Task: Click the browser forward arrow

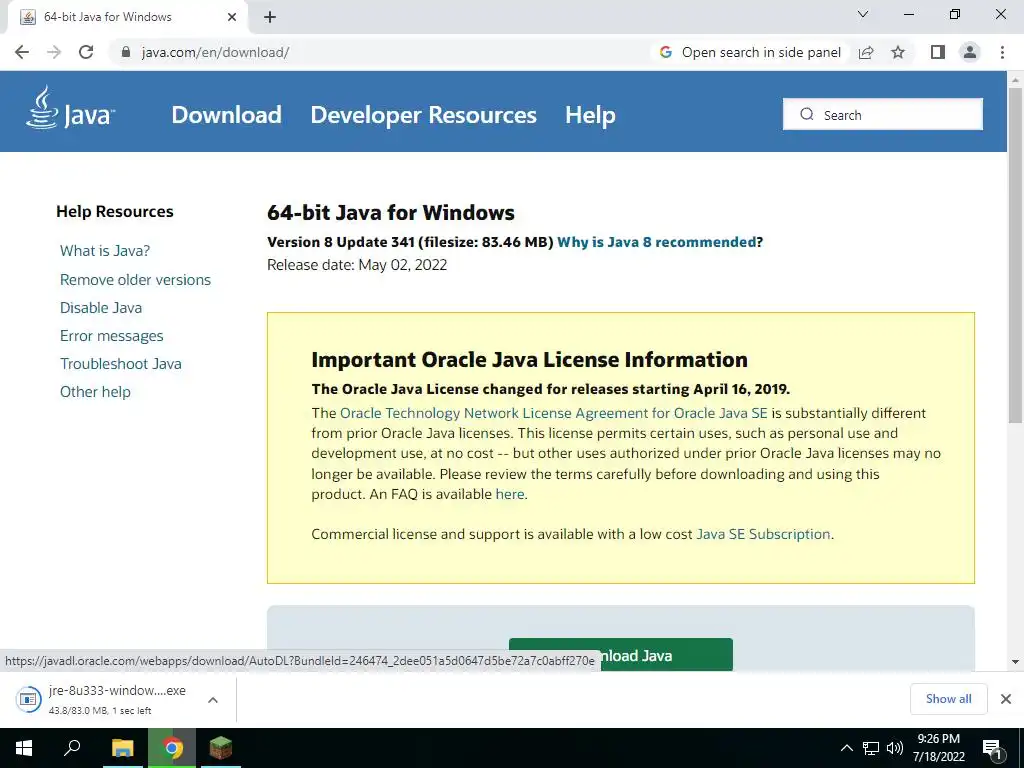Action: 54,52
